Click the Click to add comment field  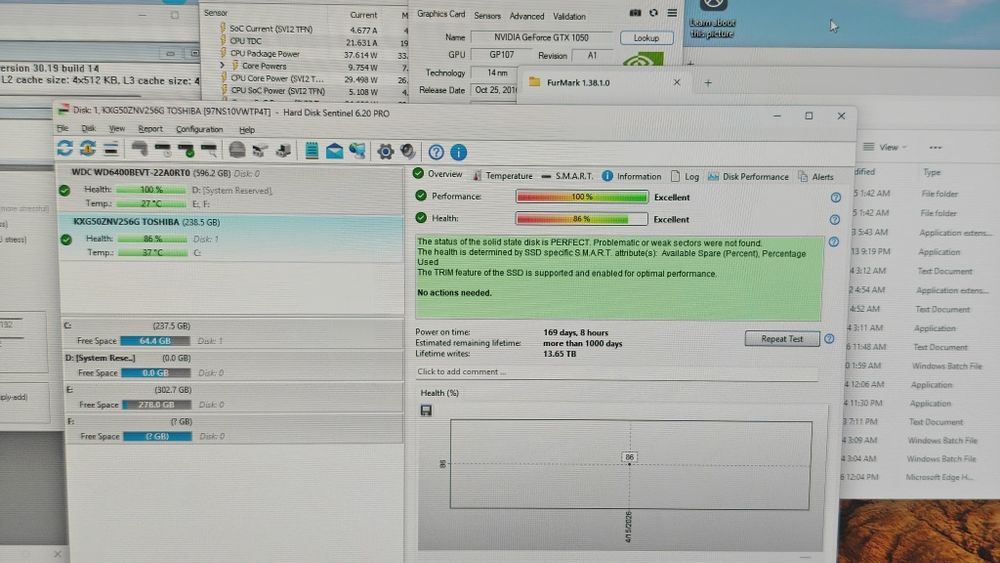[x=617, y=372]
